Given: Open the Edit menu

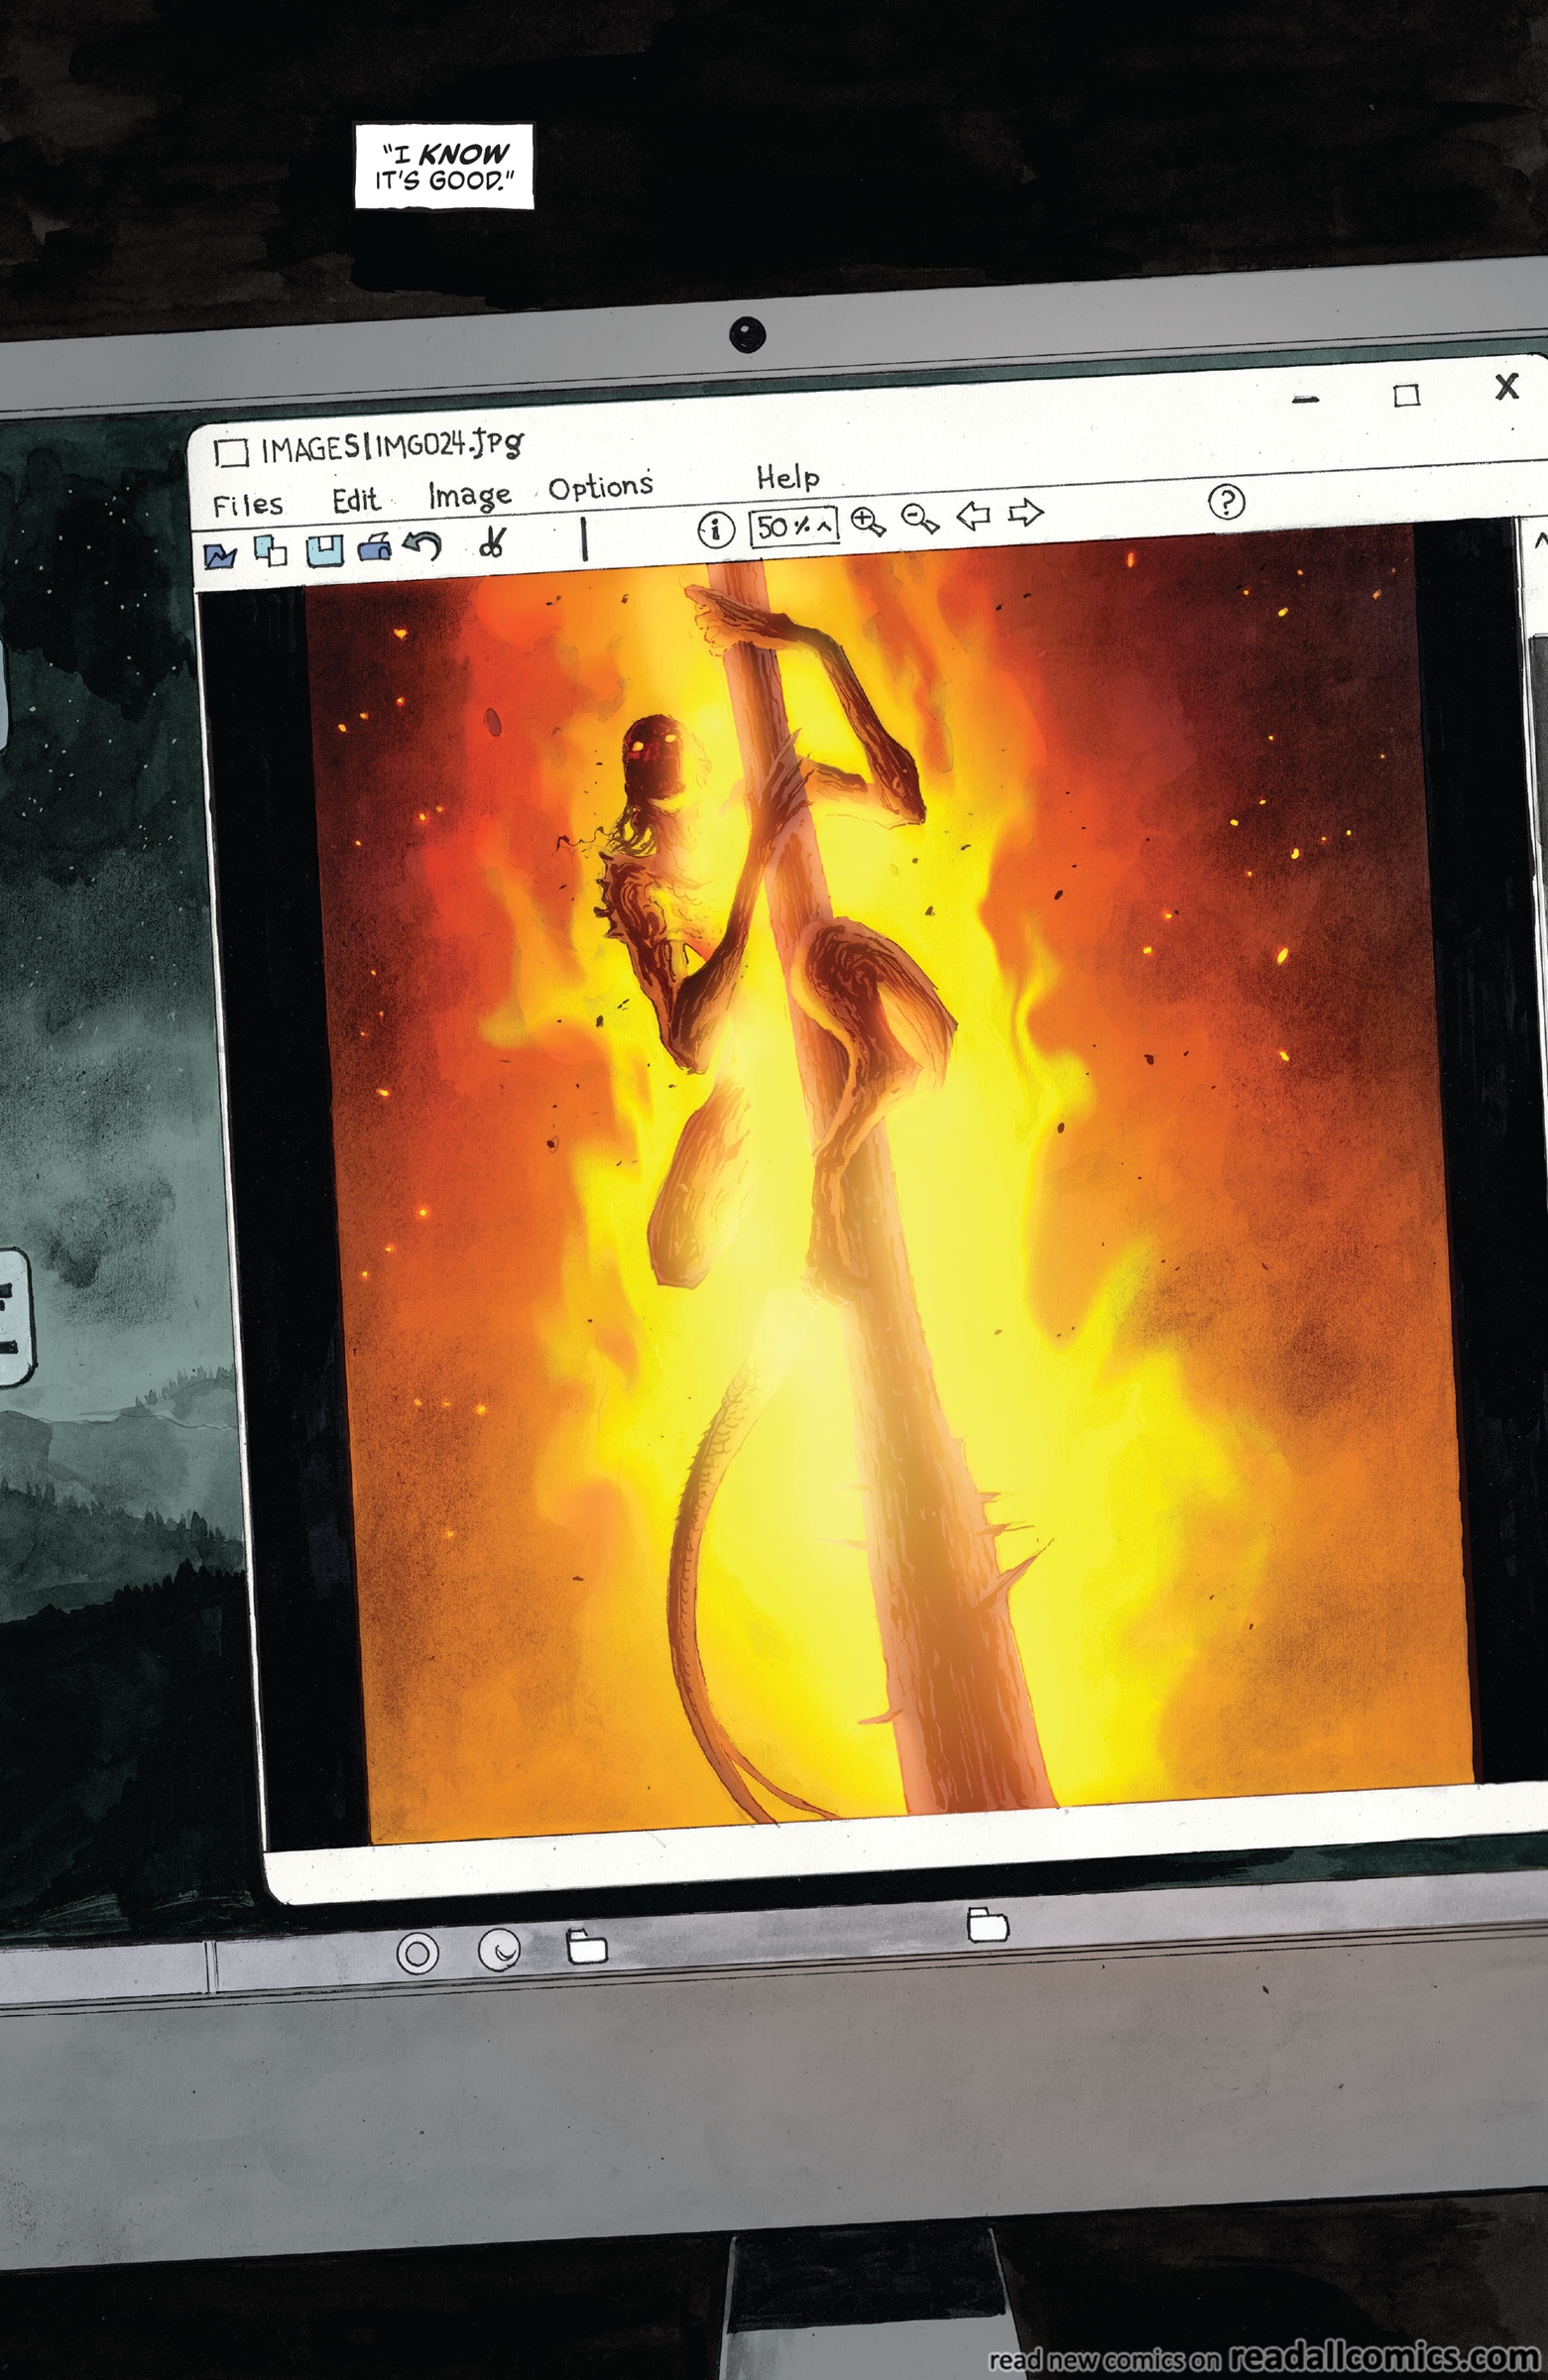Looking at the screenshot, I should [356, 499].
